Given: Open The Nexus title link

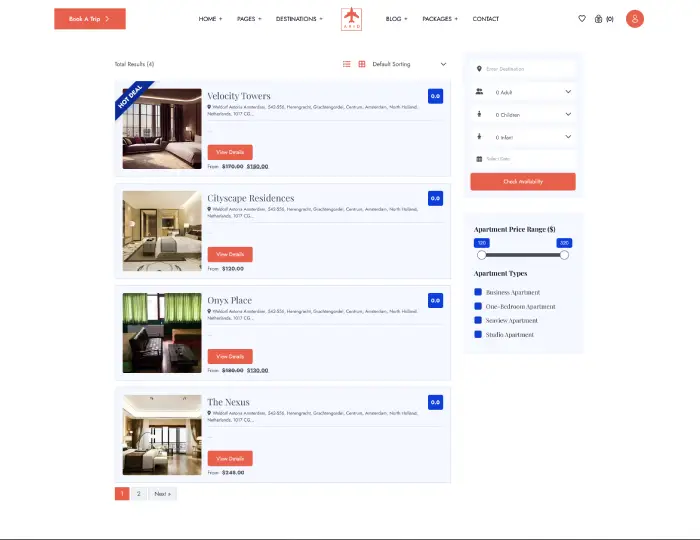Looking at the screenshot, I should point(228,402).
